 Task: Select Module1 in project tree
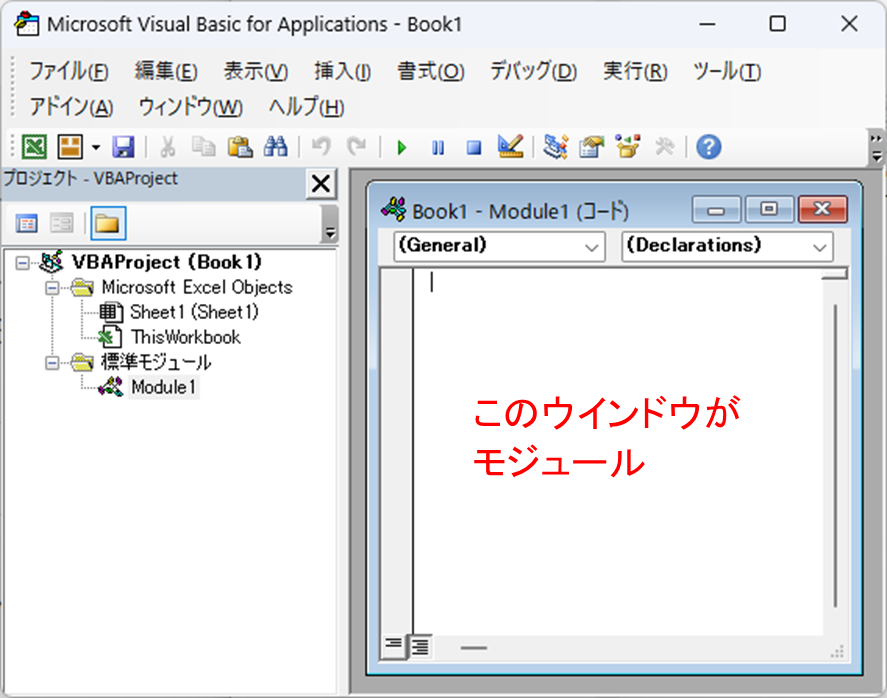[163, 387]
